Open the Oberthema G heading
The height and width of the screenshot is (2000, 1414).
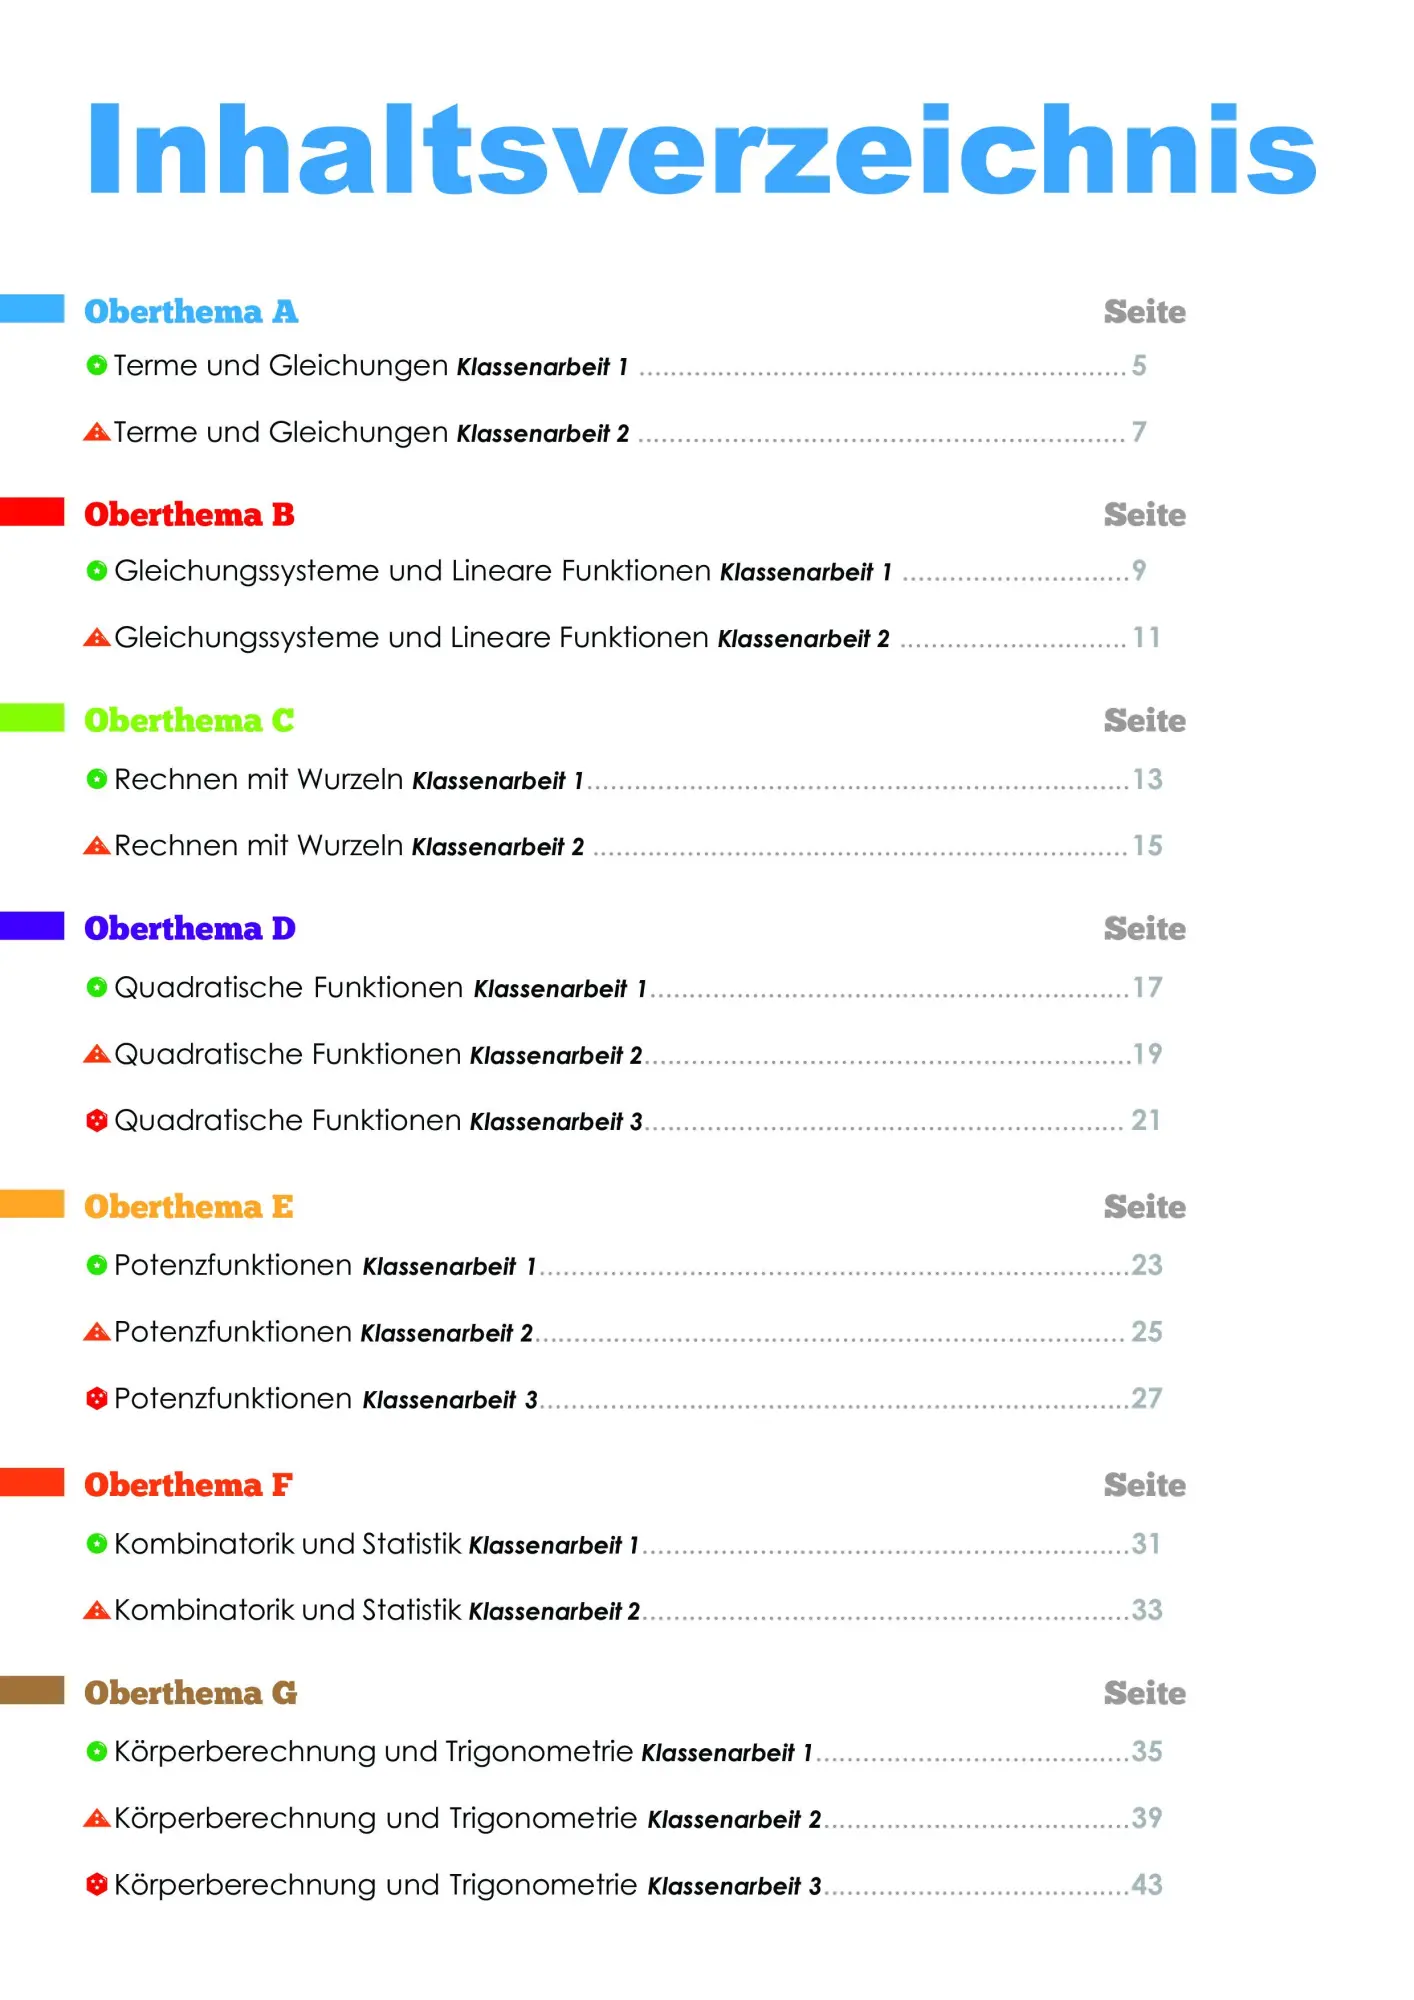click(x=191, y=1692)
